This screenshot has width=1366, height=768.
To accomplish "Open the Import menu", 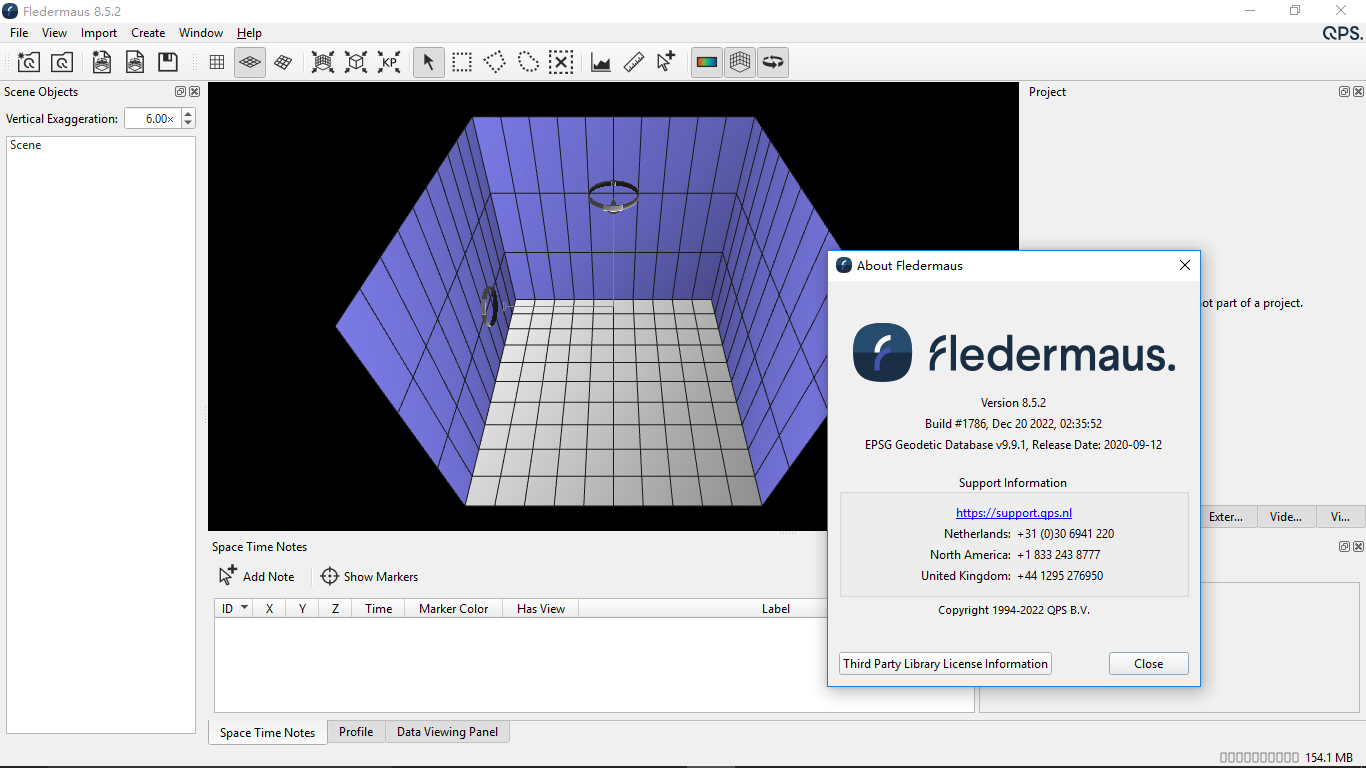I will click(x=99, y=33).
